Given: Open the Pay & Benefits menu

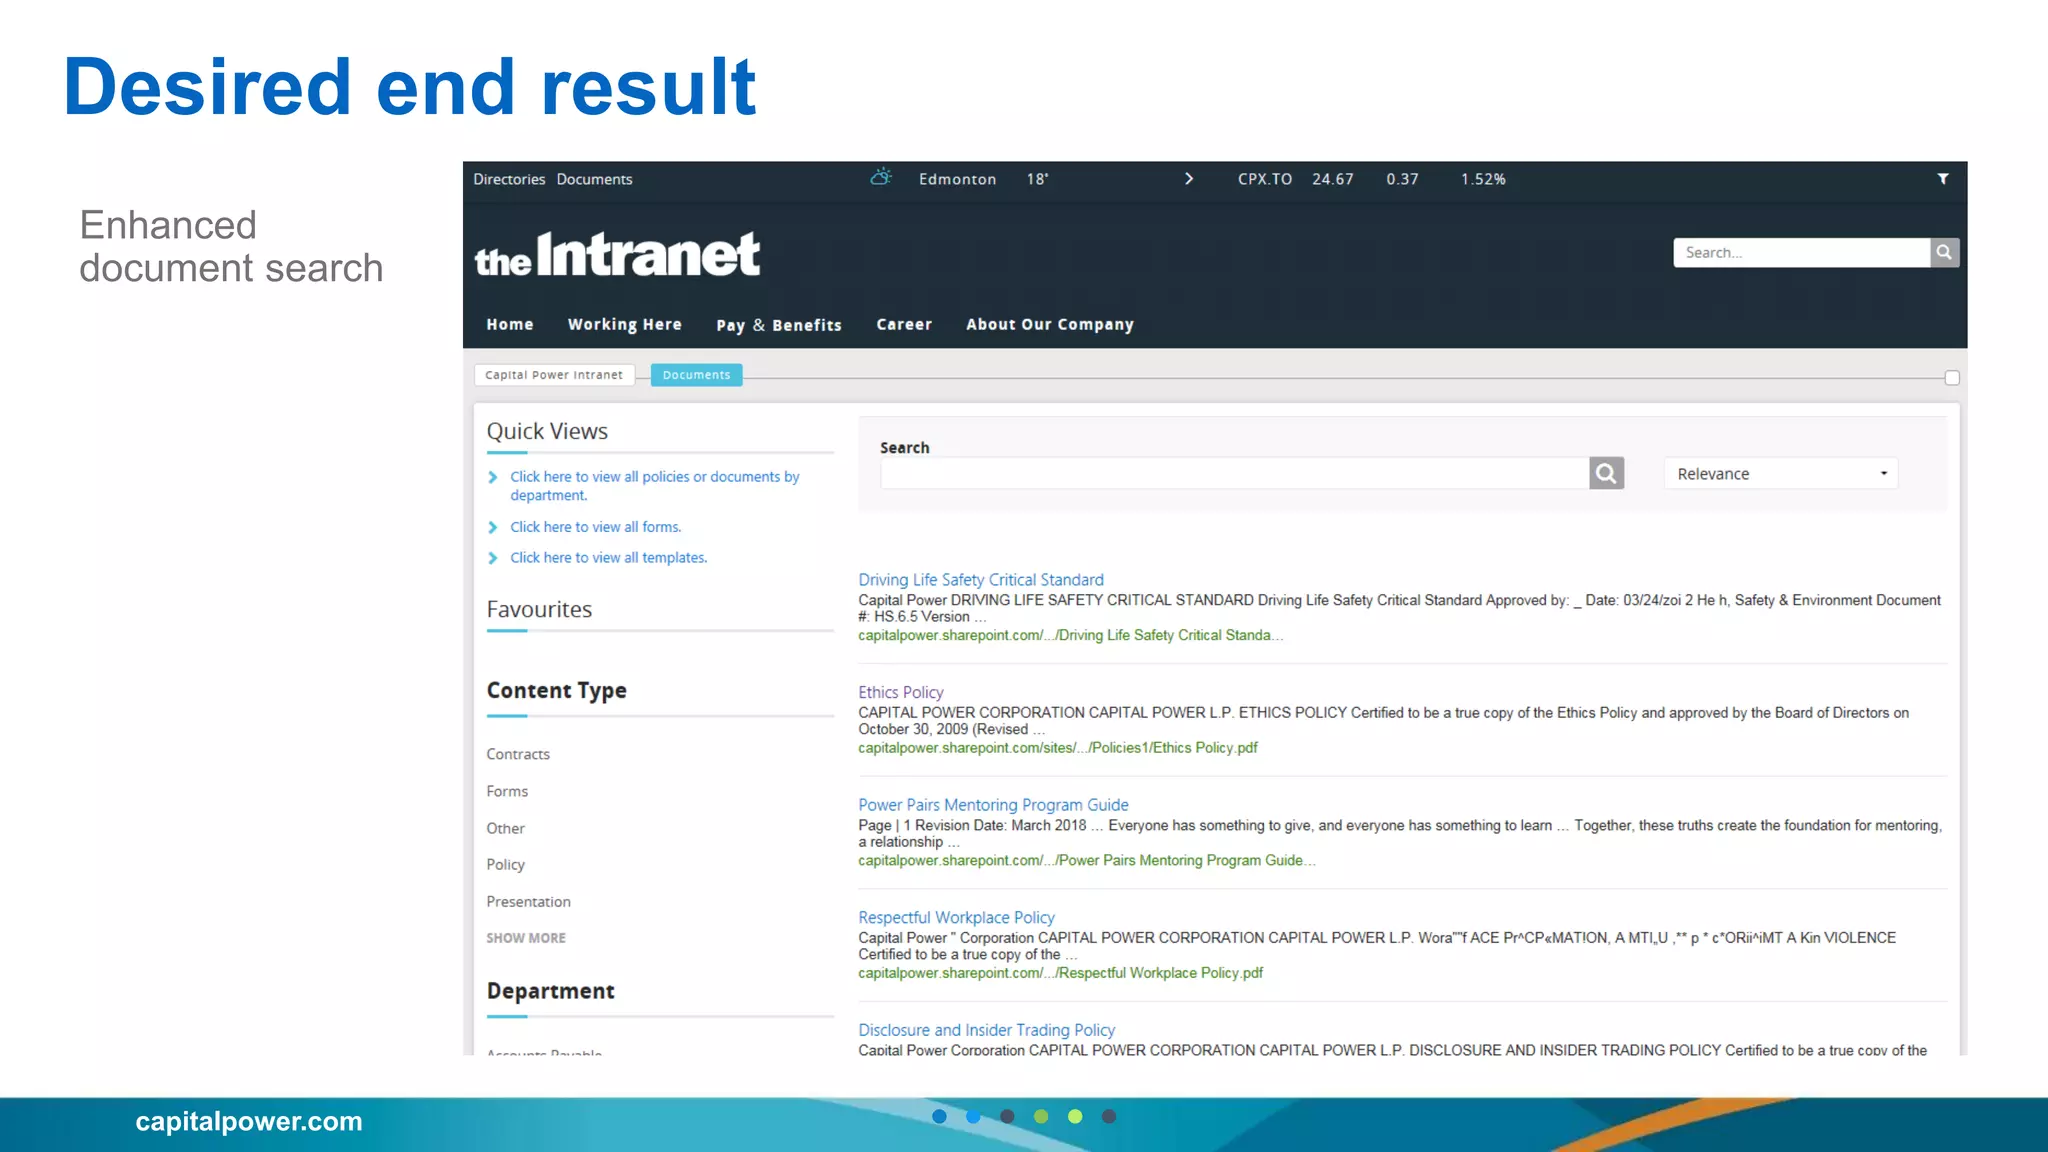Looking at the screenshot, I should pos(778,325).
